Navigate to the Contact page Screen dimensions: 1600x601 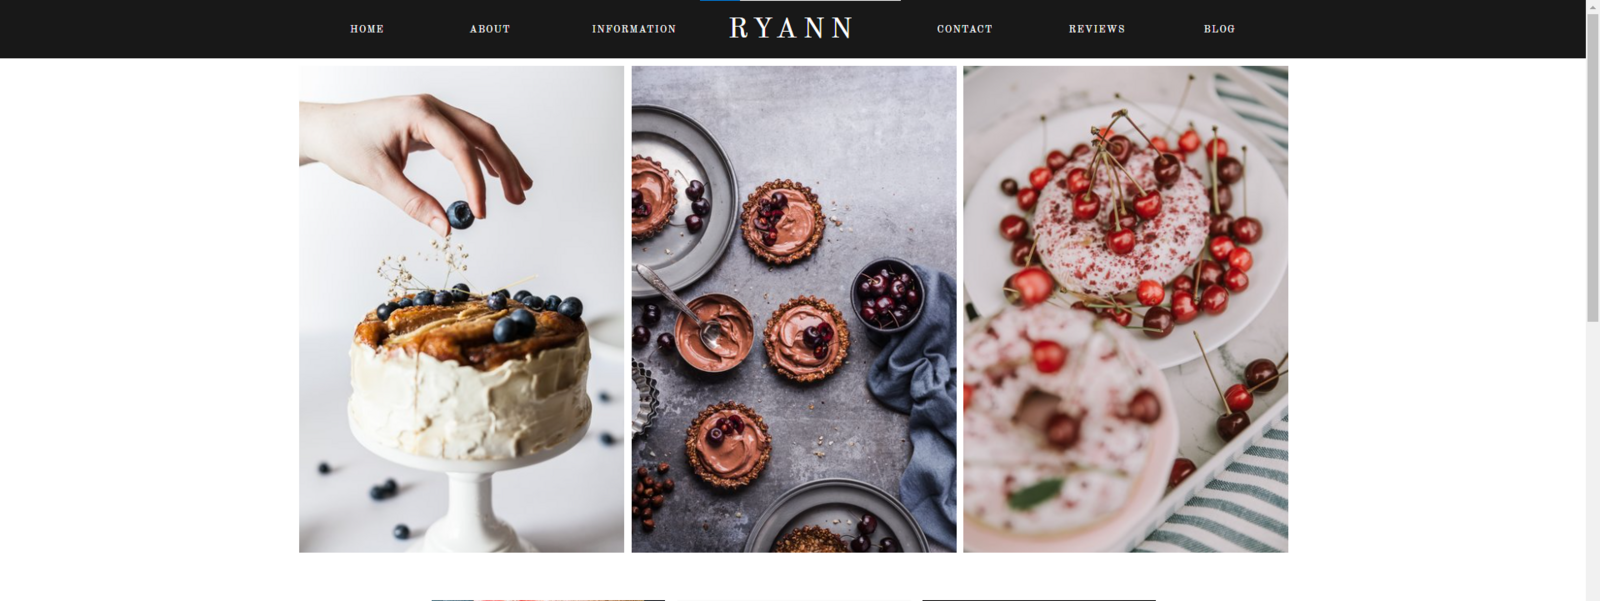pyautogui.click(x=965, y=29)
